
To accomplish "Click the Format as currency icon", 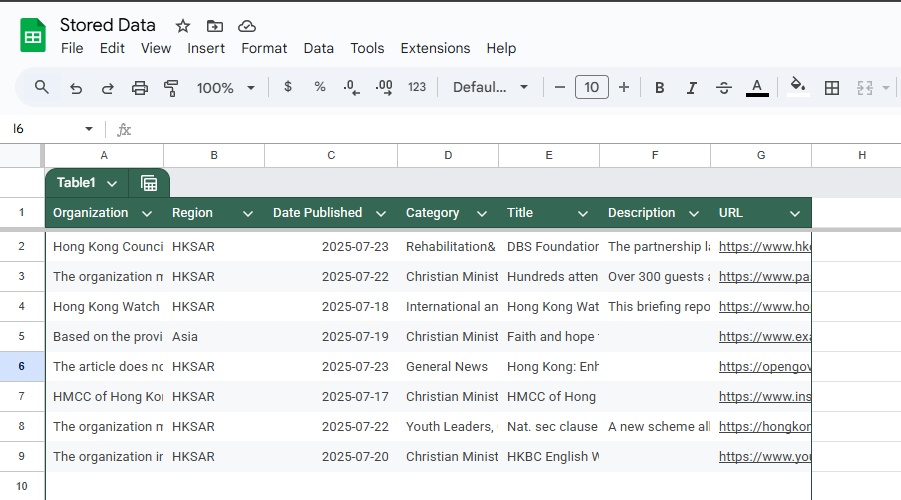I will click(x=288, y=87).
